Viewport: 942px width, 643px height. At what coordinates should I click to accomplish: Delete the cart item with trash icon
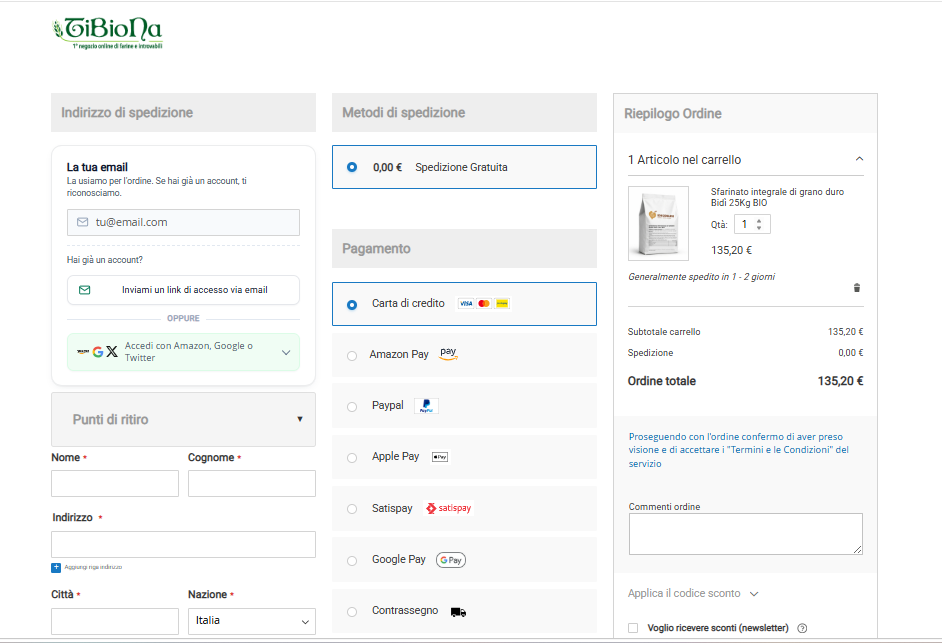(857, 288)
